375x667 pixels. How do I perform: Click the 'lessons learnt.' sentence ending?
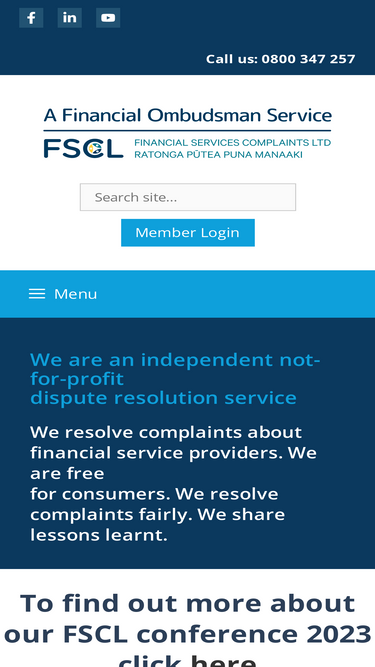99,535
